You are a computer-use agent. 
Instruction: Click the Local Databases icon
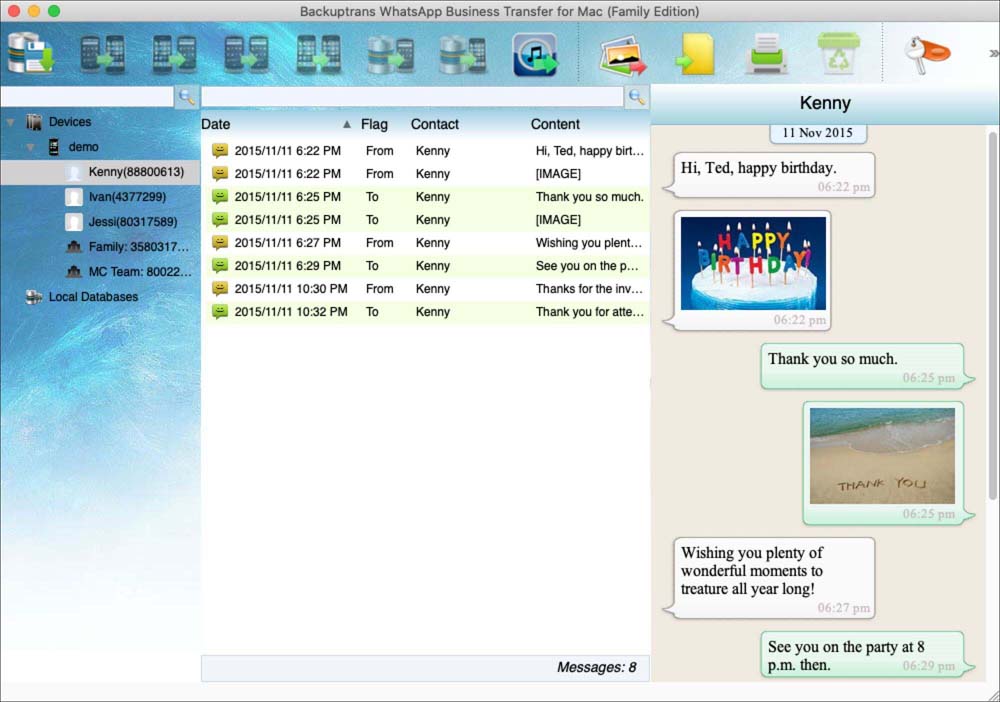tap(34, 296)
